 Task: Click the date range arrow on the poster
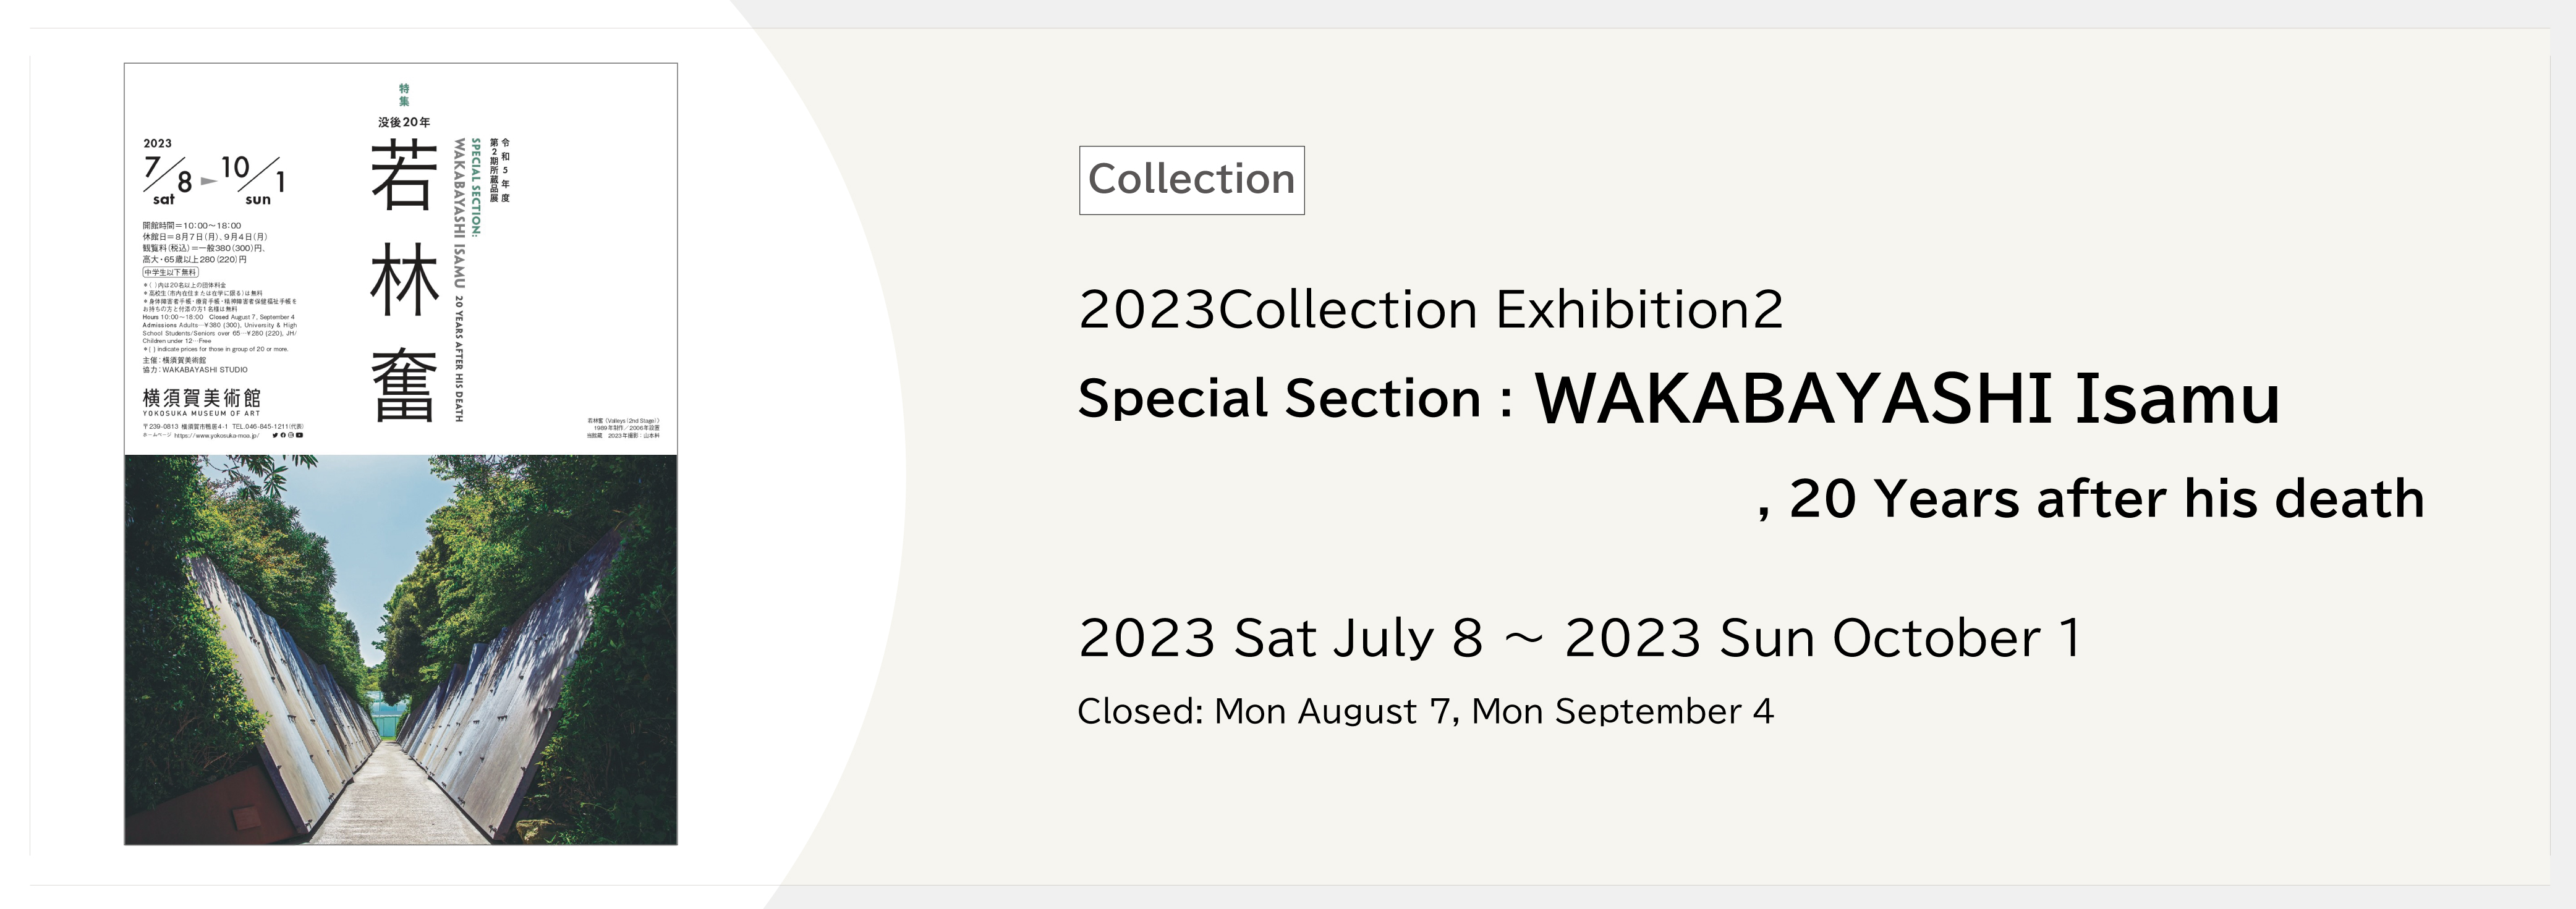(209, 181)
